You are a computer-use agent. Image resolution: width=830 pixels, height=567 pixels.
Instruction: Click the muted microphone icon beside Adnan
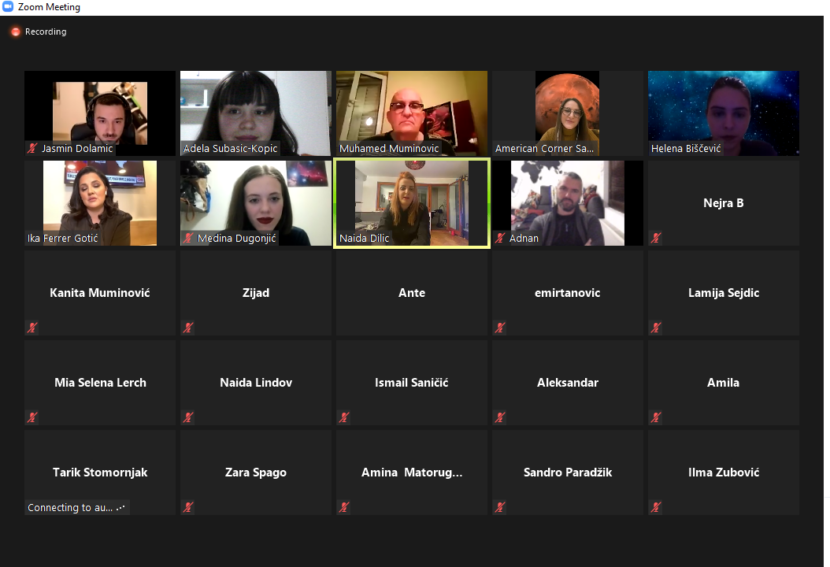pos(500,238)
